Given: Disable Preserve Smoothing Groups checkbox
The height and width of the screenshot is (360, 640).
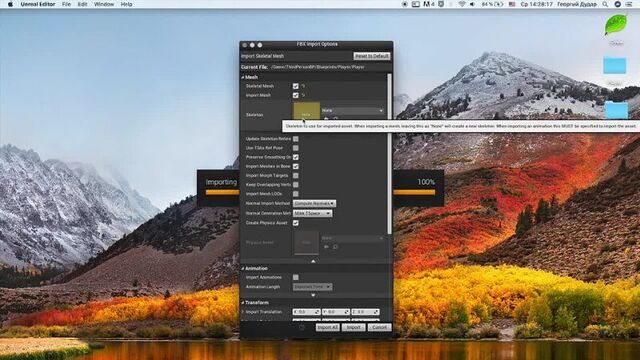Looking at the screenshot, I should (296, 157).
